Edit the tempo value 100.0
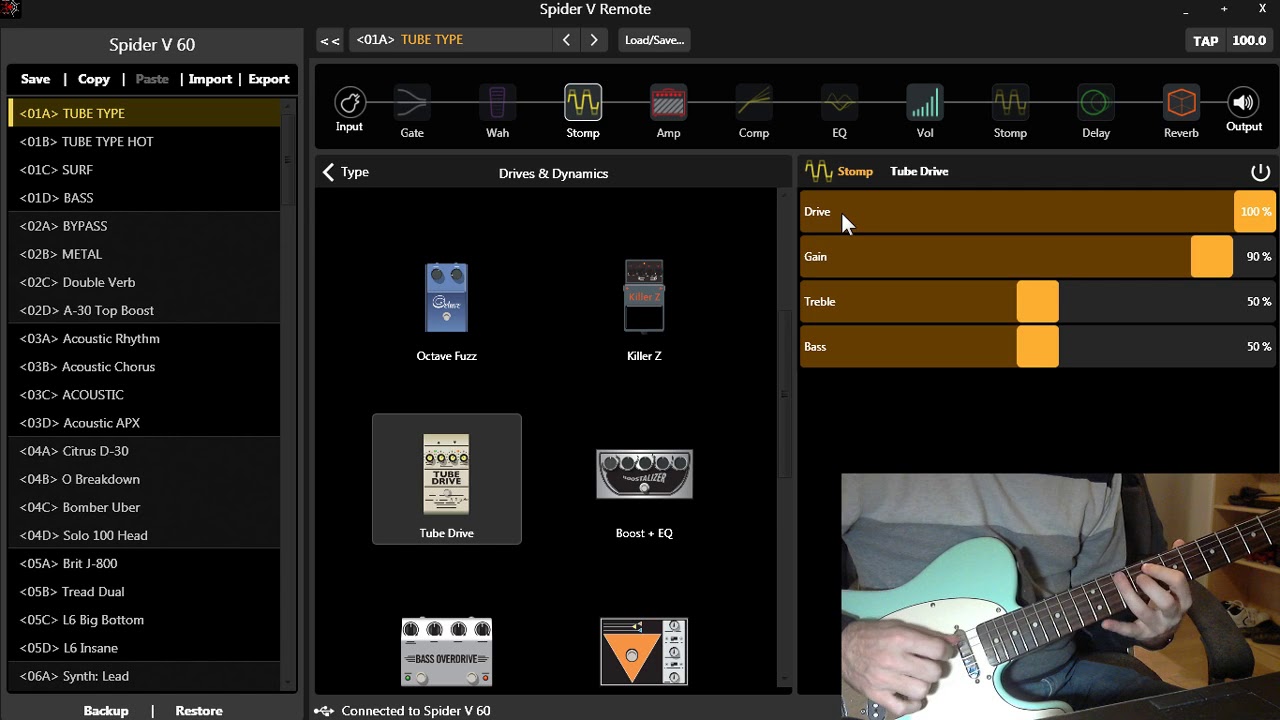1280x720 pixels. pyautogui.click(x=1249, y=41)
